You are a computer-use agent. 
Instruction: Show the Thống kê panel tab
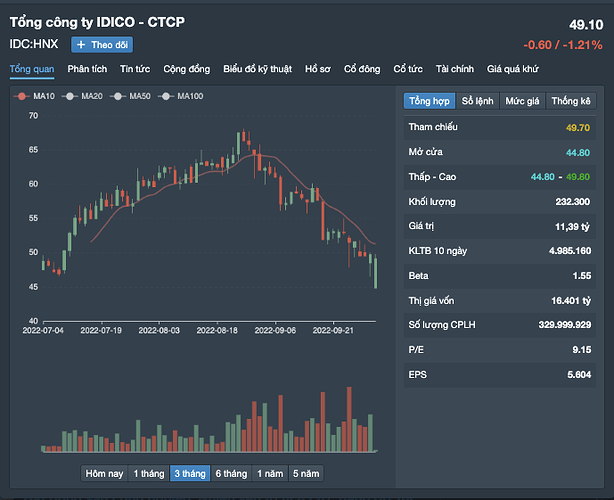coord(571,101)
